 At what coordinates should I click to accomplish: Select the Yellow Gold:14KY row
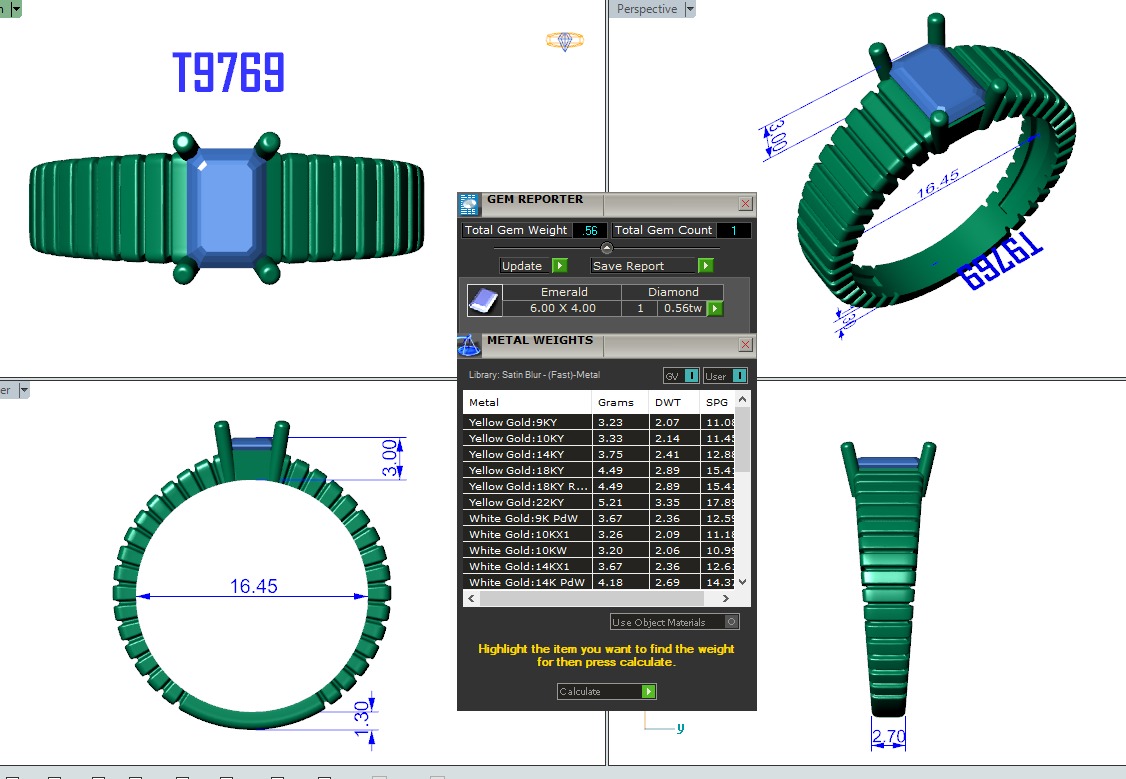tap(530, 454)
